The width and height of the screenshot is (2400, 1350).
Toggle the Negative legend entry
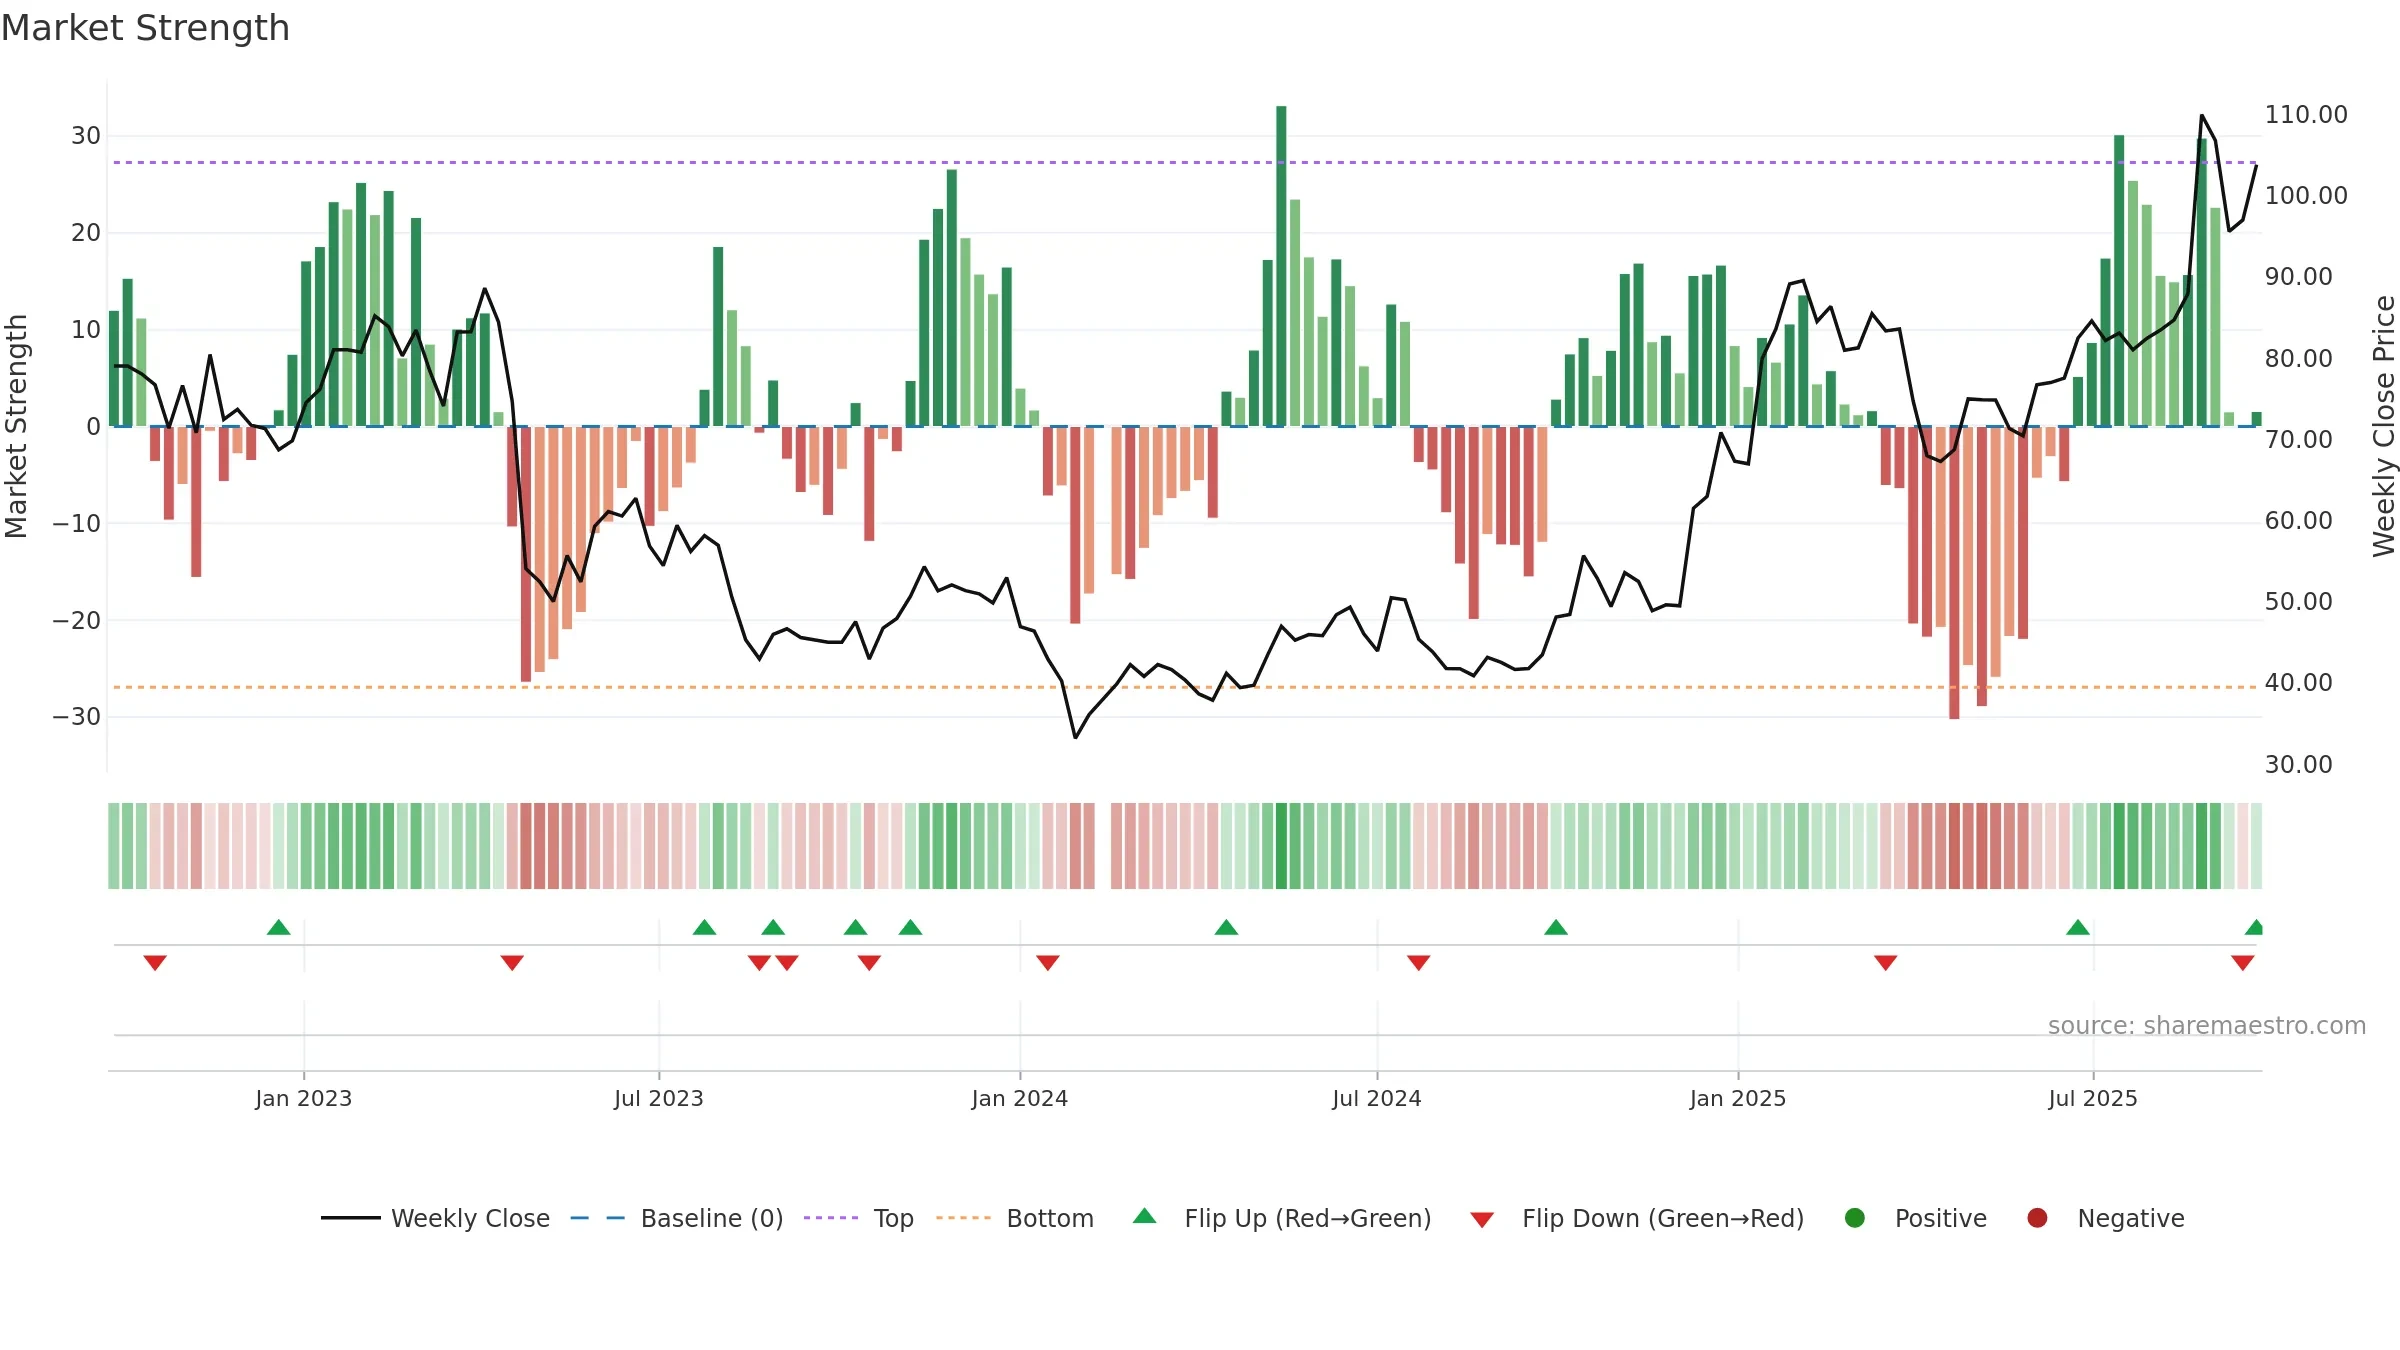2105,1218
